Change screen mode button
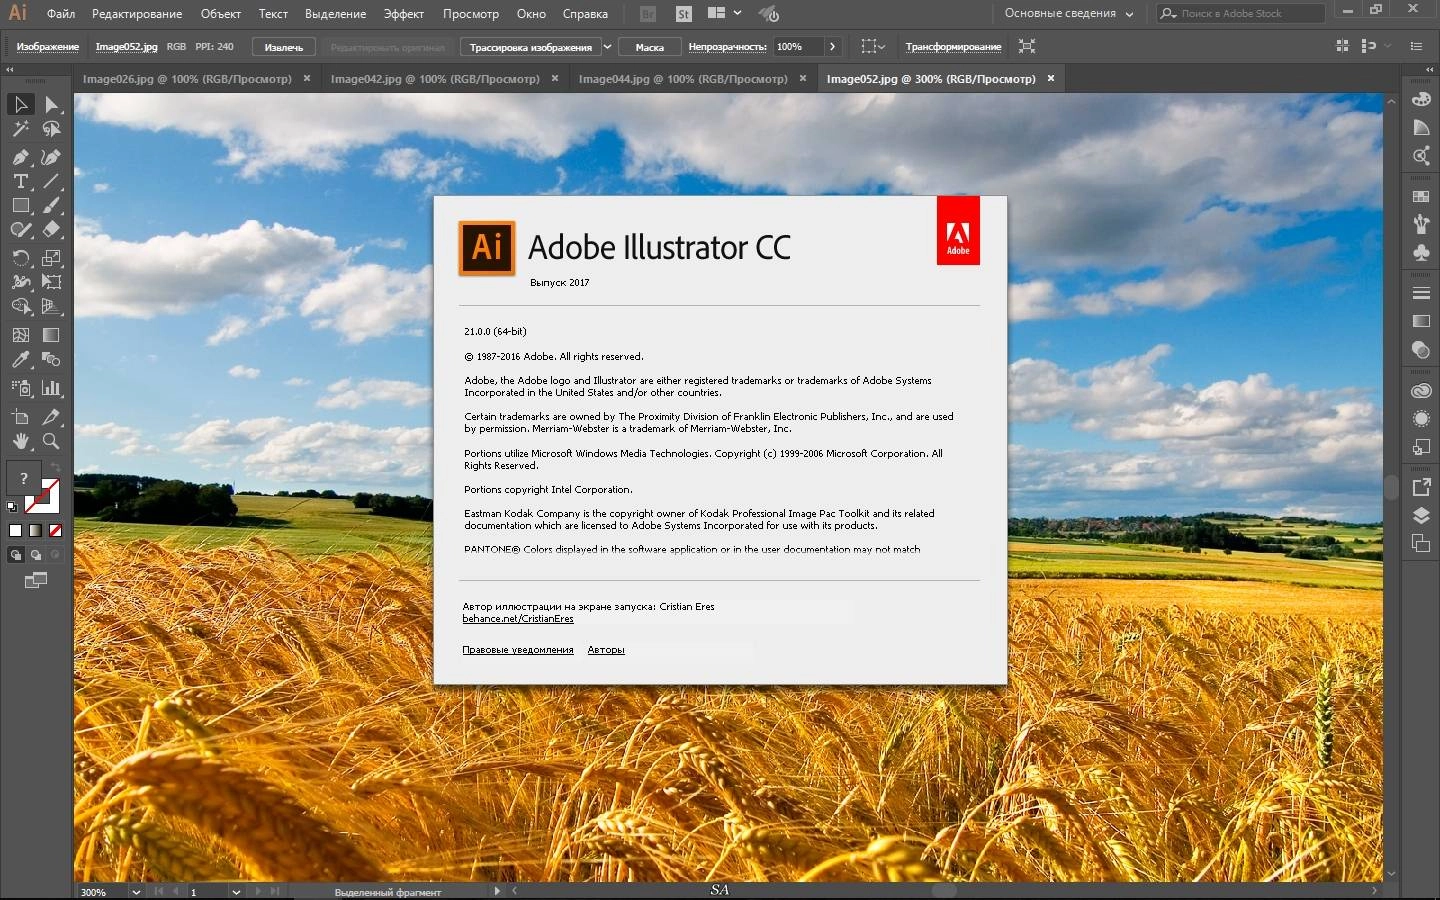This screenshot has width=1440, height=900. (x=36, y=580)
